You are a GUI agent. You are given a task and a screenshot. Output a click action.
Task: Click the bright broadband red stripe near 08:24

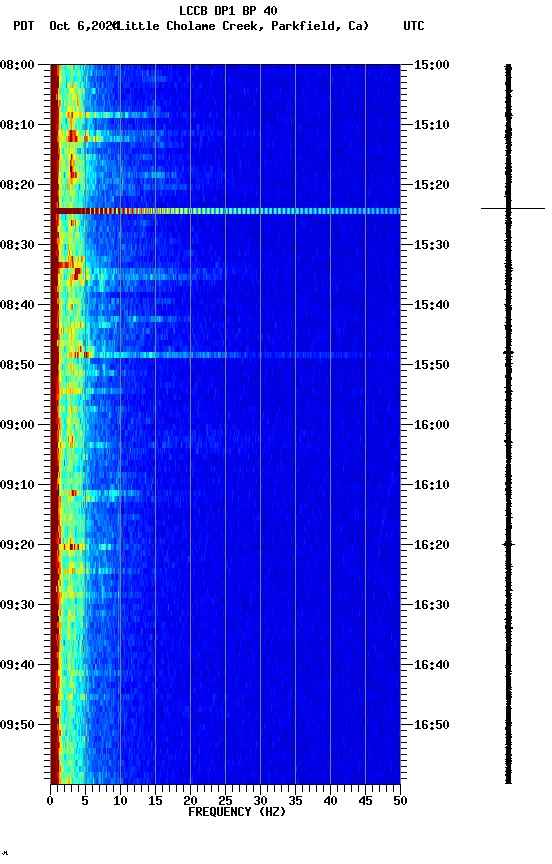point(225,211)
